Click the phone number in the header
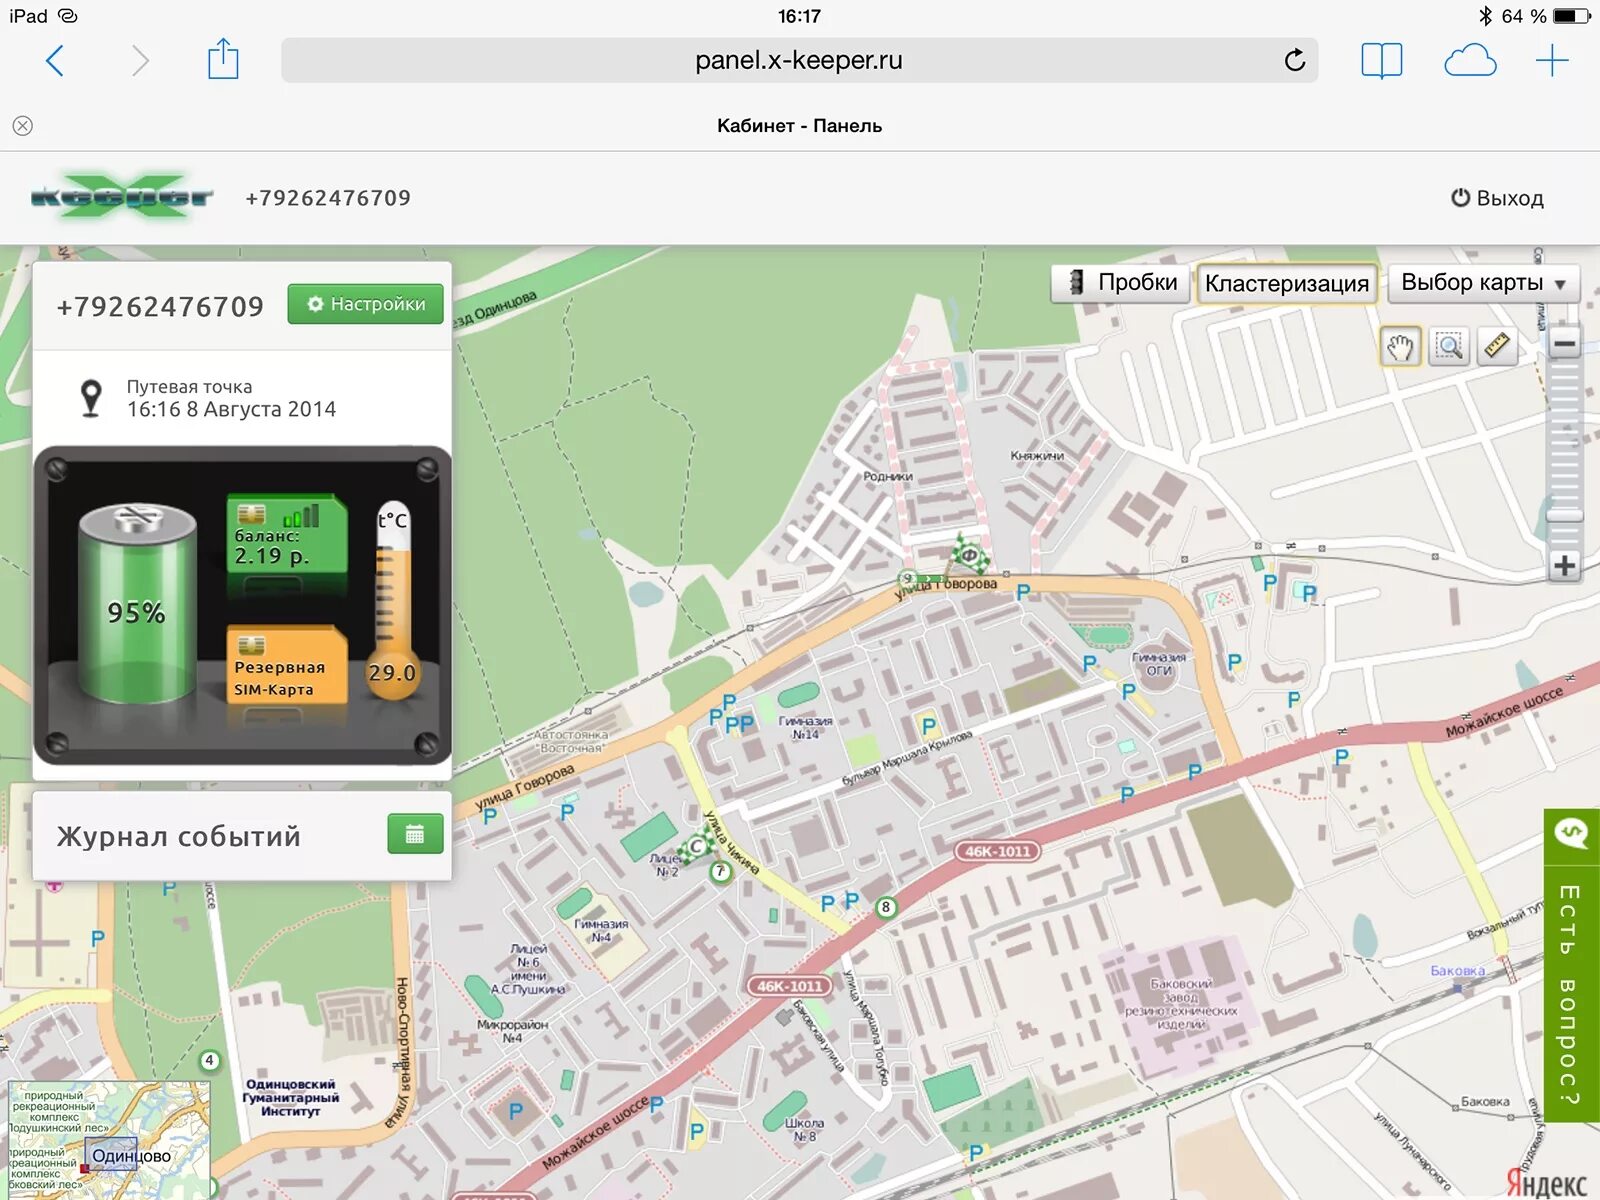This screenshot has width=1600, height=1200. click(x=328, y=198)
